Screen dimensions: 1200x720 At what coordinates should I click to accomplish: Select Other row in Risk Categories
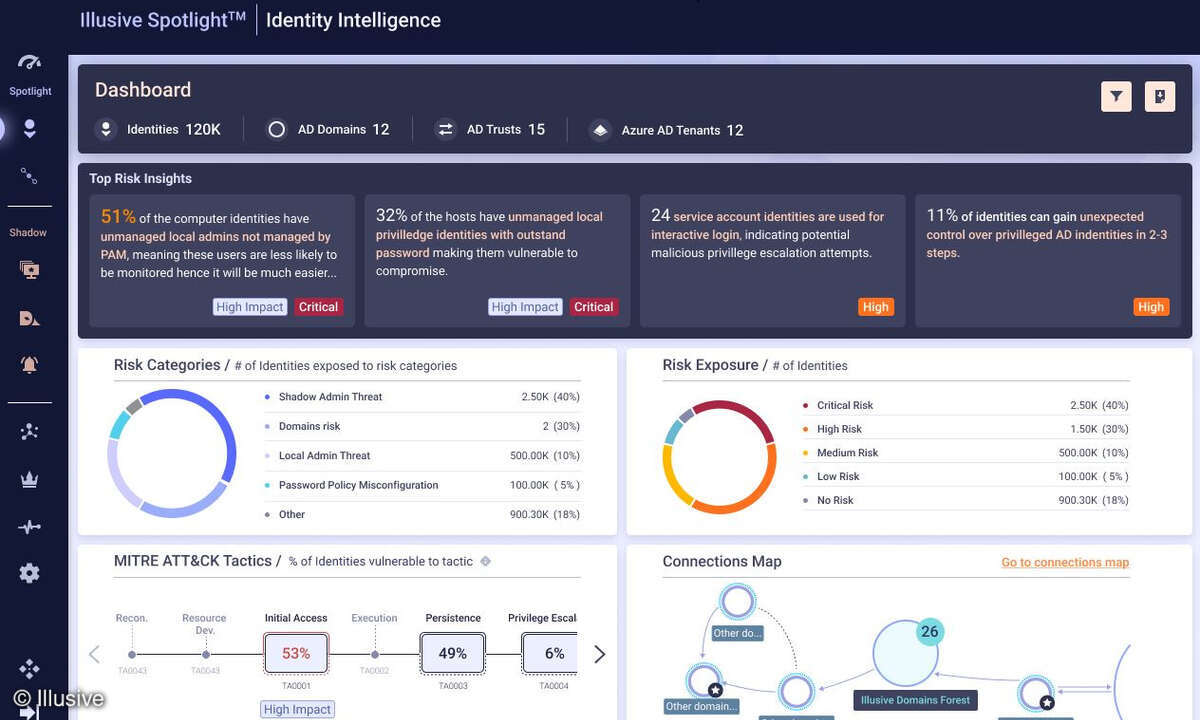422,515
